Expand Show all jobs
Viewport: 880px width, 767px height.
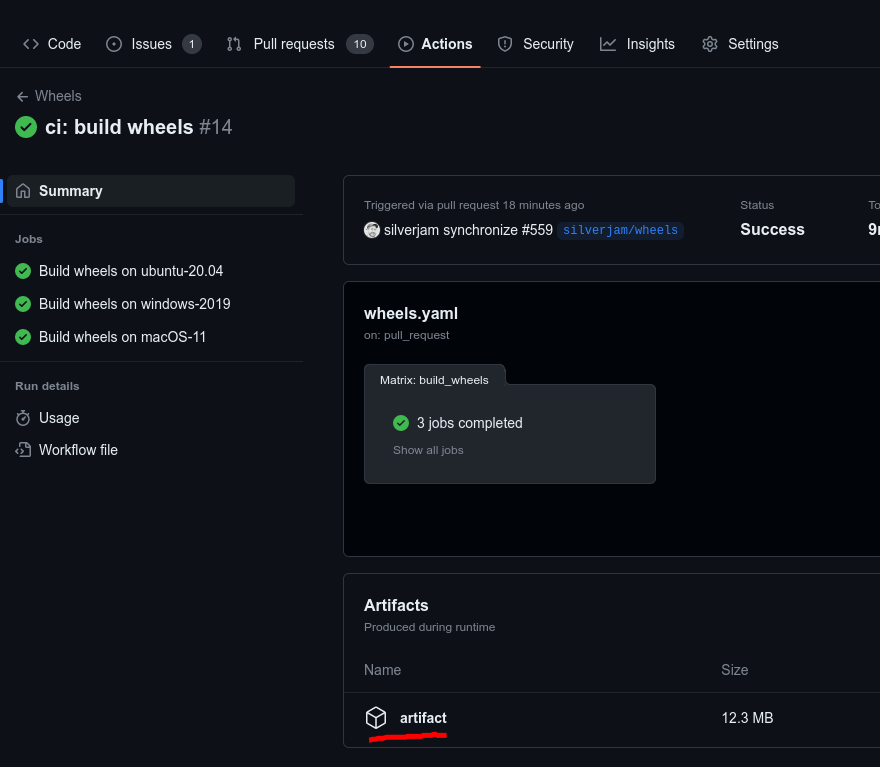(x=428, y=450)
